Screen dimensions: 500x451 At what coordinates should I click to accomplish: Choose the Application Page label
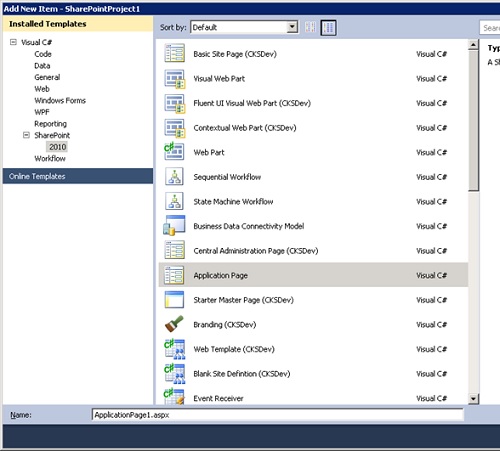(x=221, y=276)
